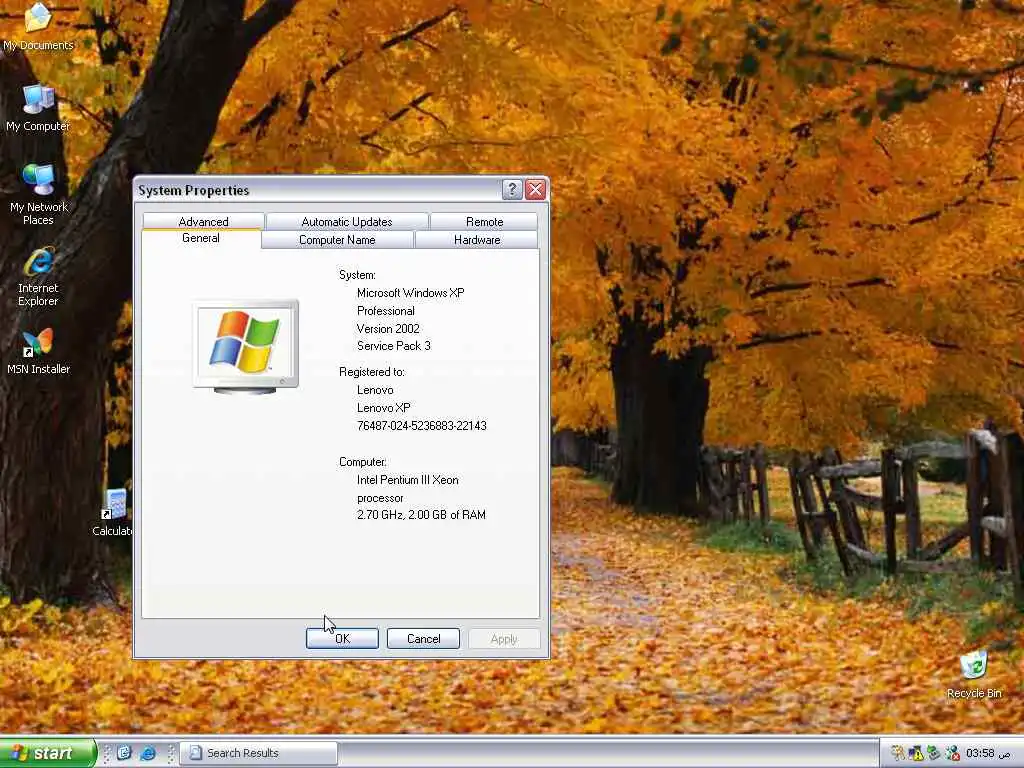Select the MSN Installer shortcut

[x=38, y=352]
